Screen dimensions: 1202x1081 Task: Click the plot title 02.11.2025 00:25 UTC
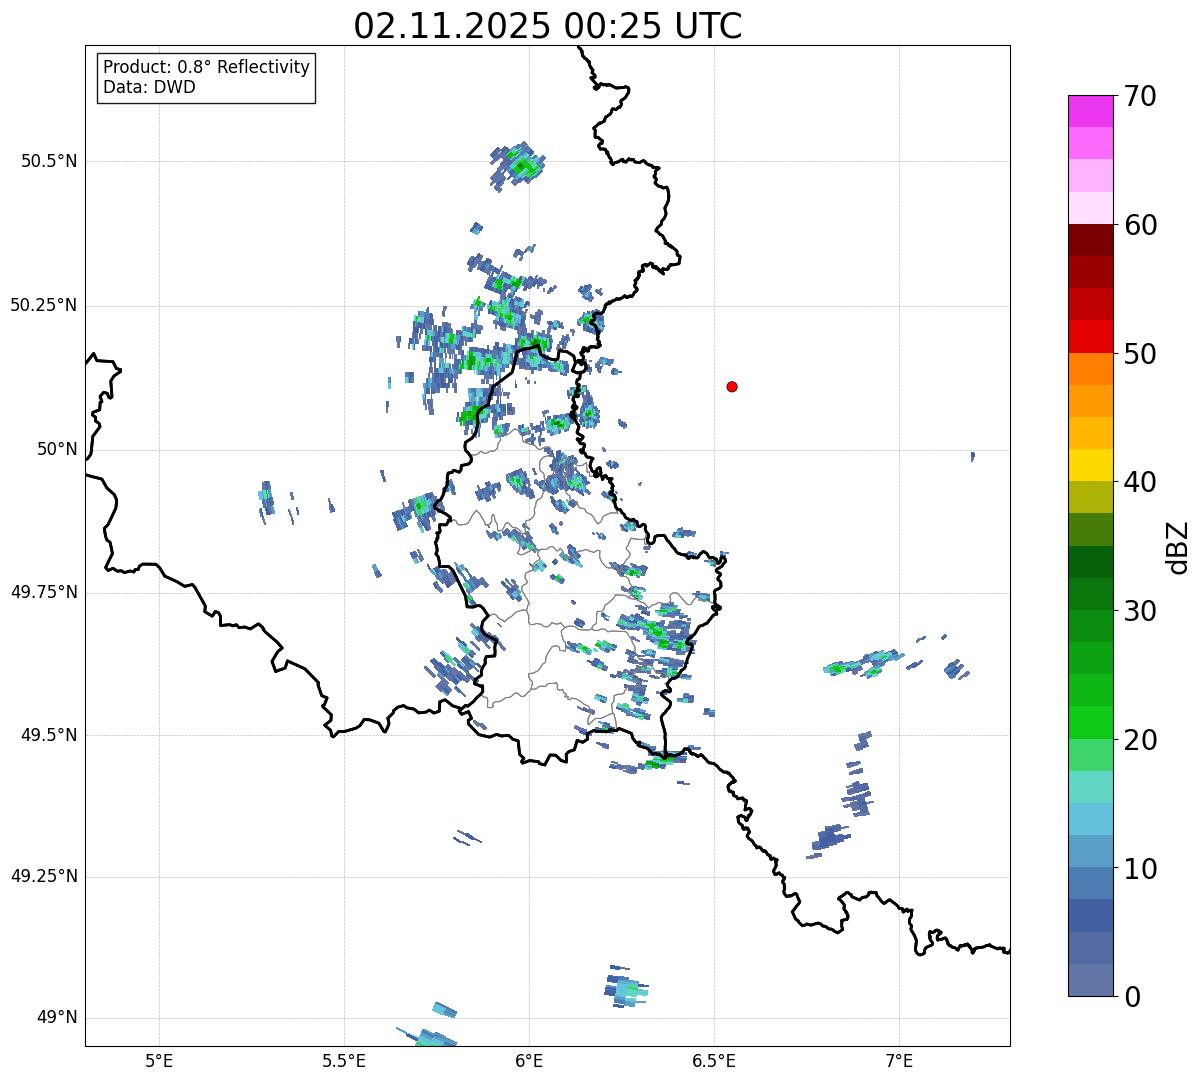(x=548, y=26)
